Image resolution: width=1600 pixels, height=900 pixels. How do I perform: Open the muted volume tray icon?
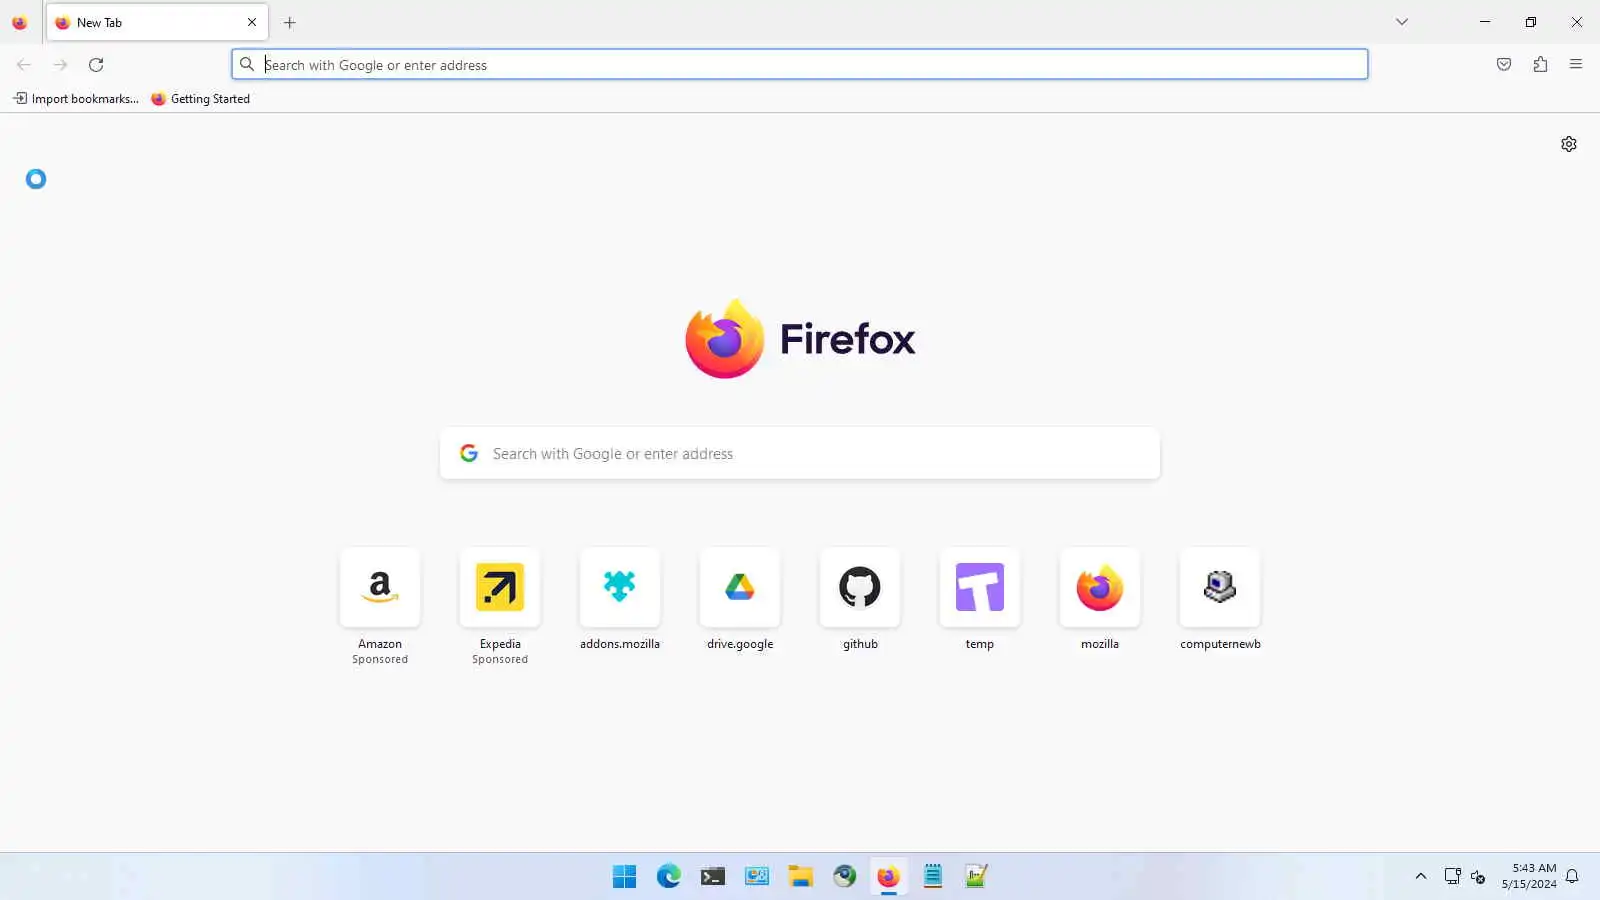point(1479,877)
